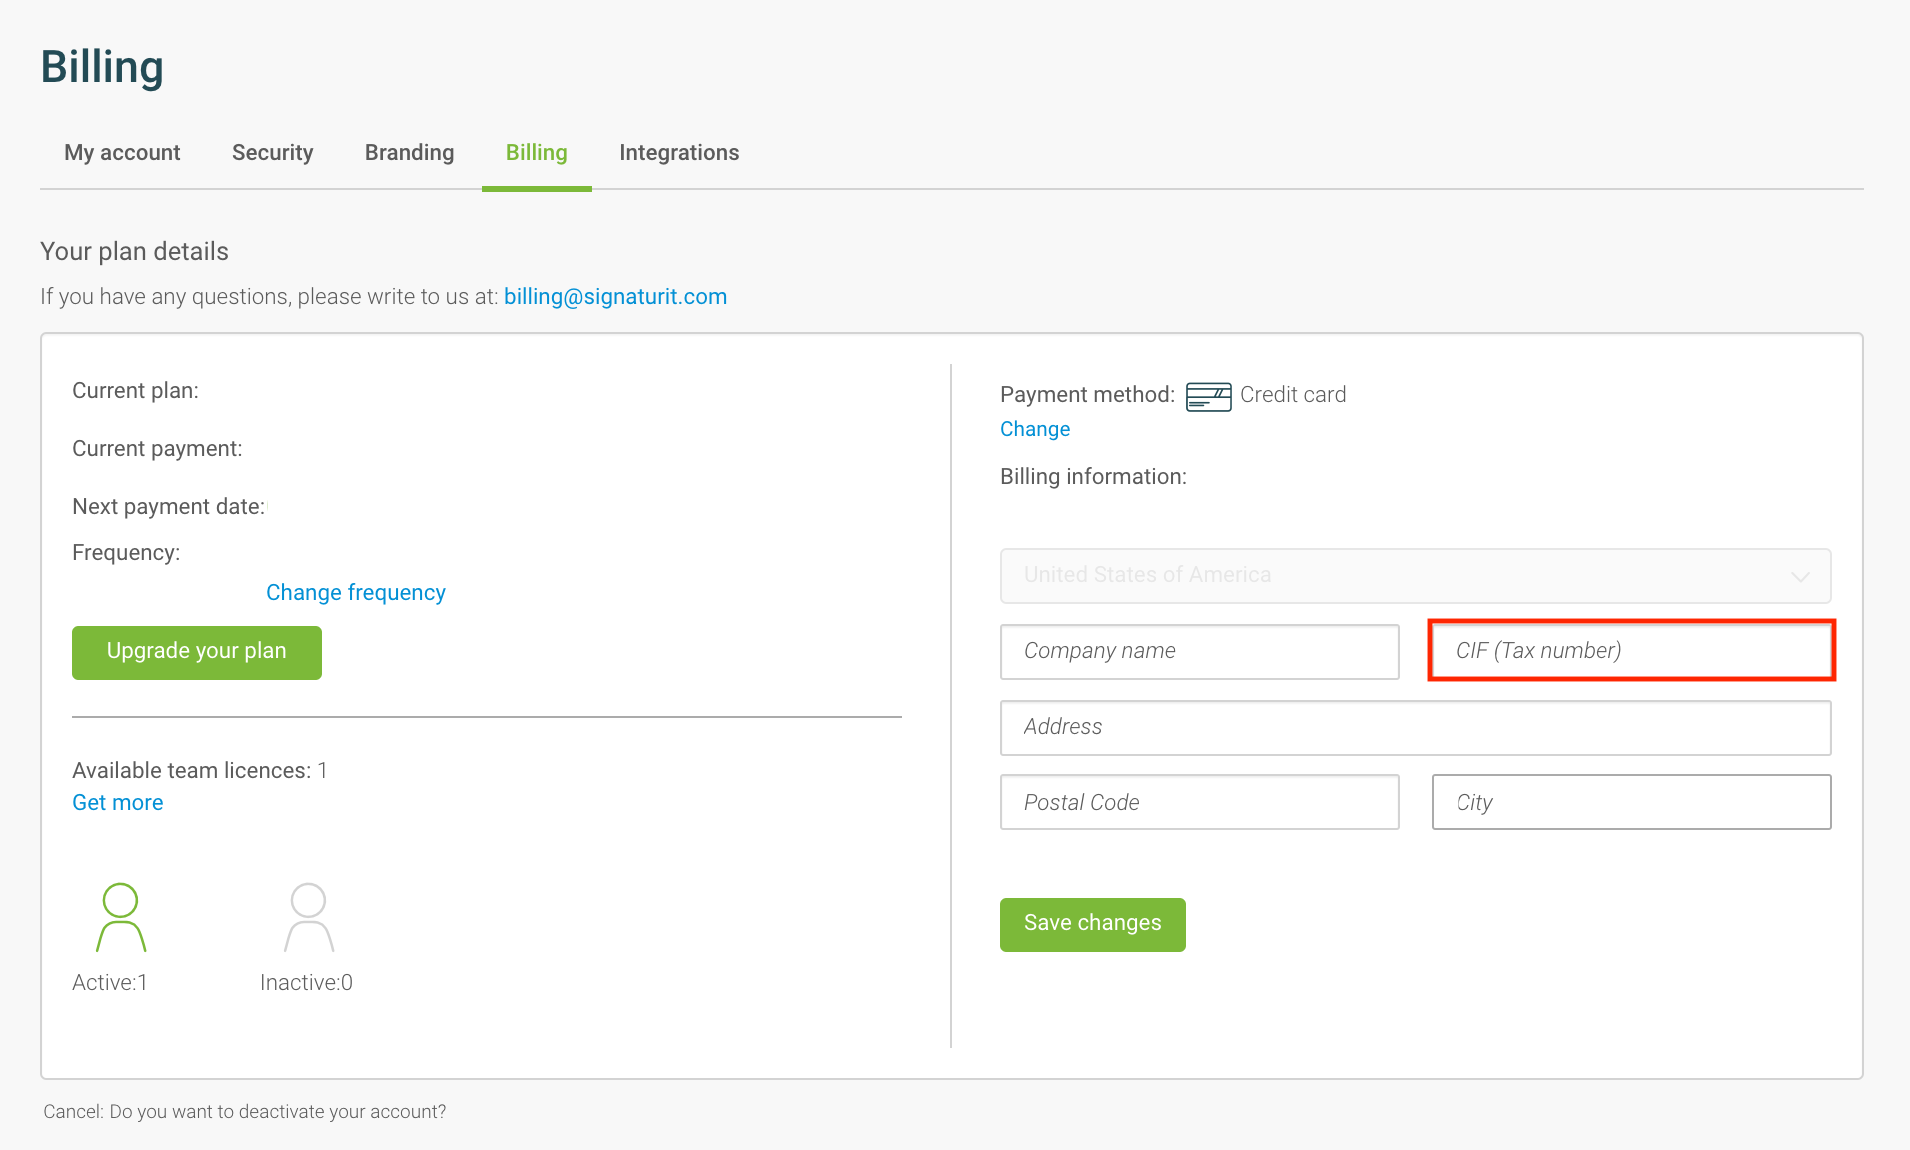Click the Billing page heading
Viewport: 1910px width, 1150px height.
(x=102, y=68)
